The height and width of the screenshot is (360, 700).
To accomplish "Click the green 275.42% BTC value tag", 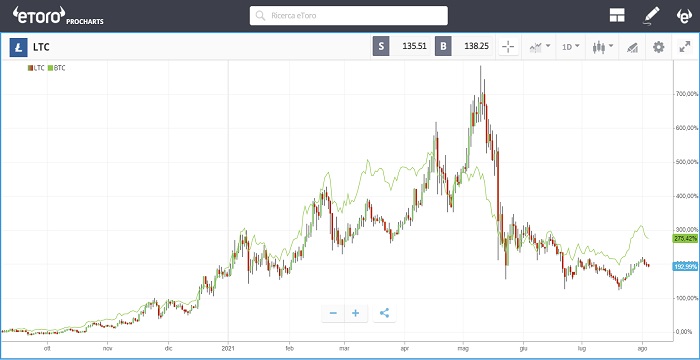I will pos(685,239).
